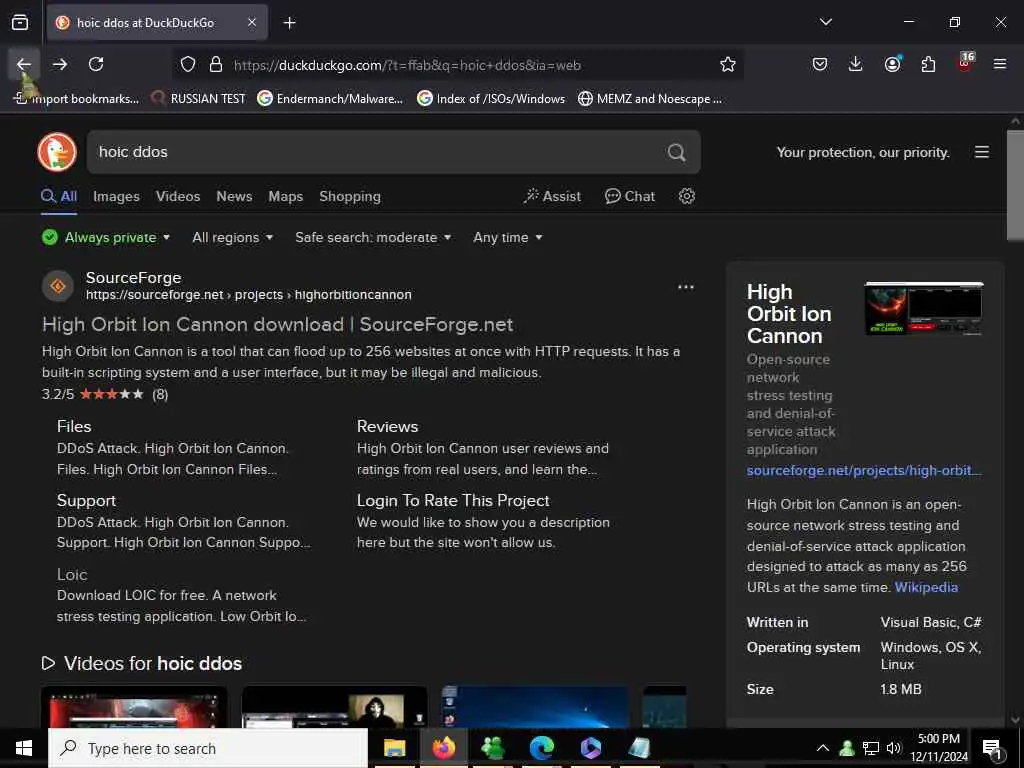Open the Support sitelink
Viewport: 1024px width, 768px height.
(86, 500)
